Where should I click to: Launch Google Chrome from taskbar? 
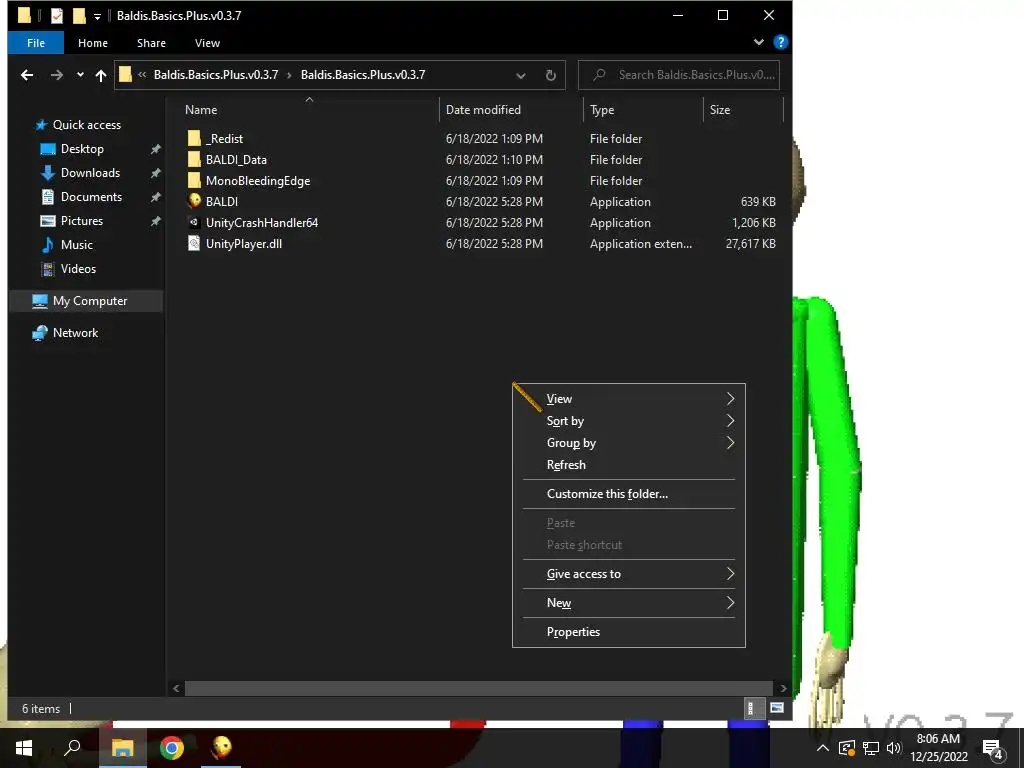[x=172, y=748]
